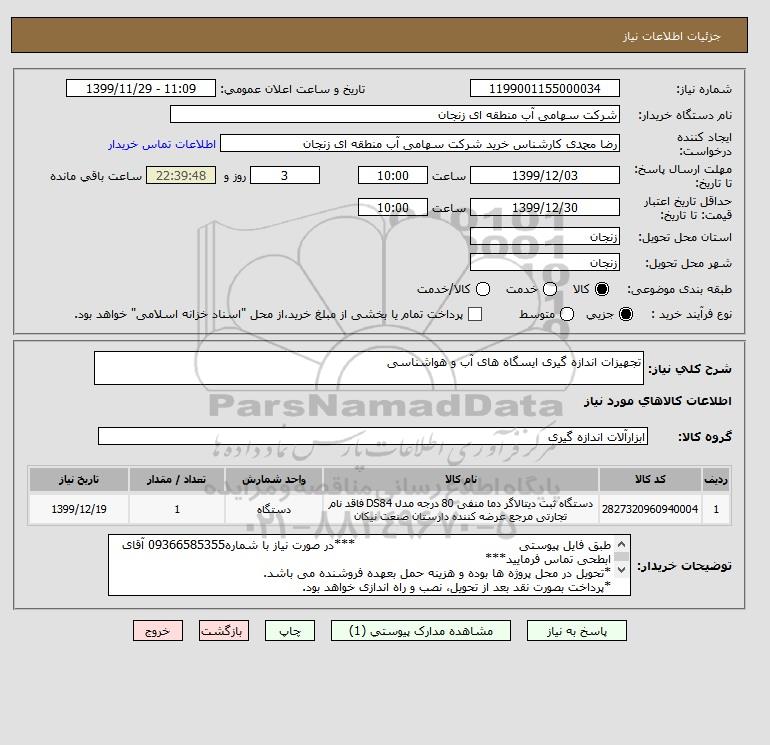
Task: Click the response deadline date 1399/12/03
Action: (545, 175)
